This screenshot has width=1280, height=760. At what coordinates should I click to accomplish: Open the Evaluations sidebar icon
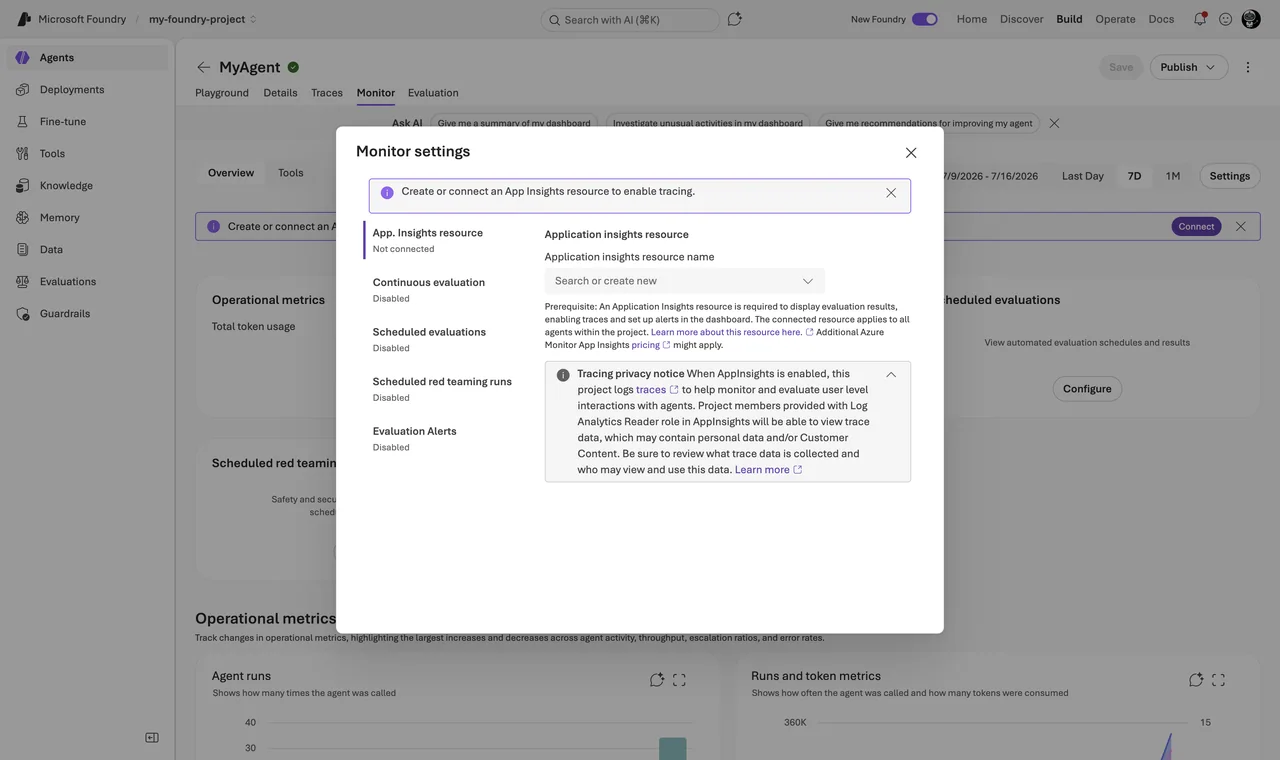tap(23, 282)
